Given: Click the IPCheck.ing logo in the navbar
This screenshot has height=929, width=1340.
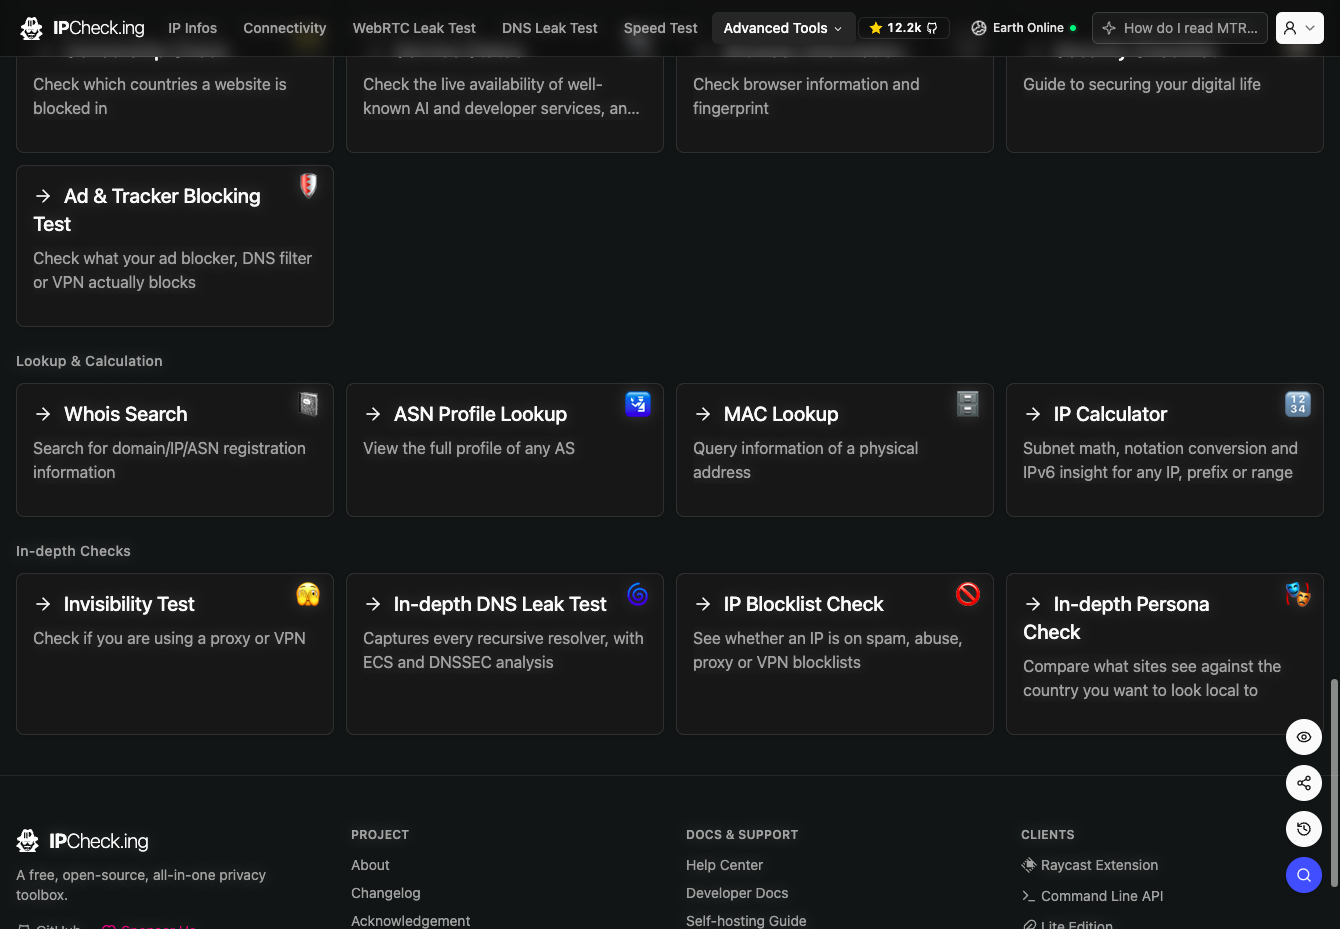Looking at the screenshot, I should [83, 28].
